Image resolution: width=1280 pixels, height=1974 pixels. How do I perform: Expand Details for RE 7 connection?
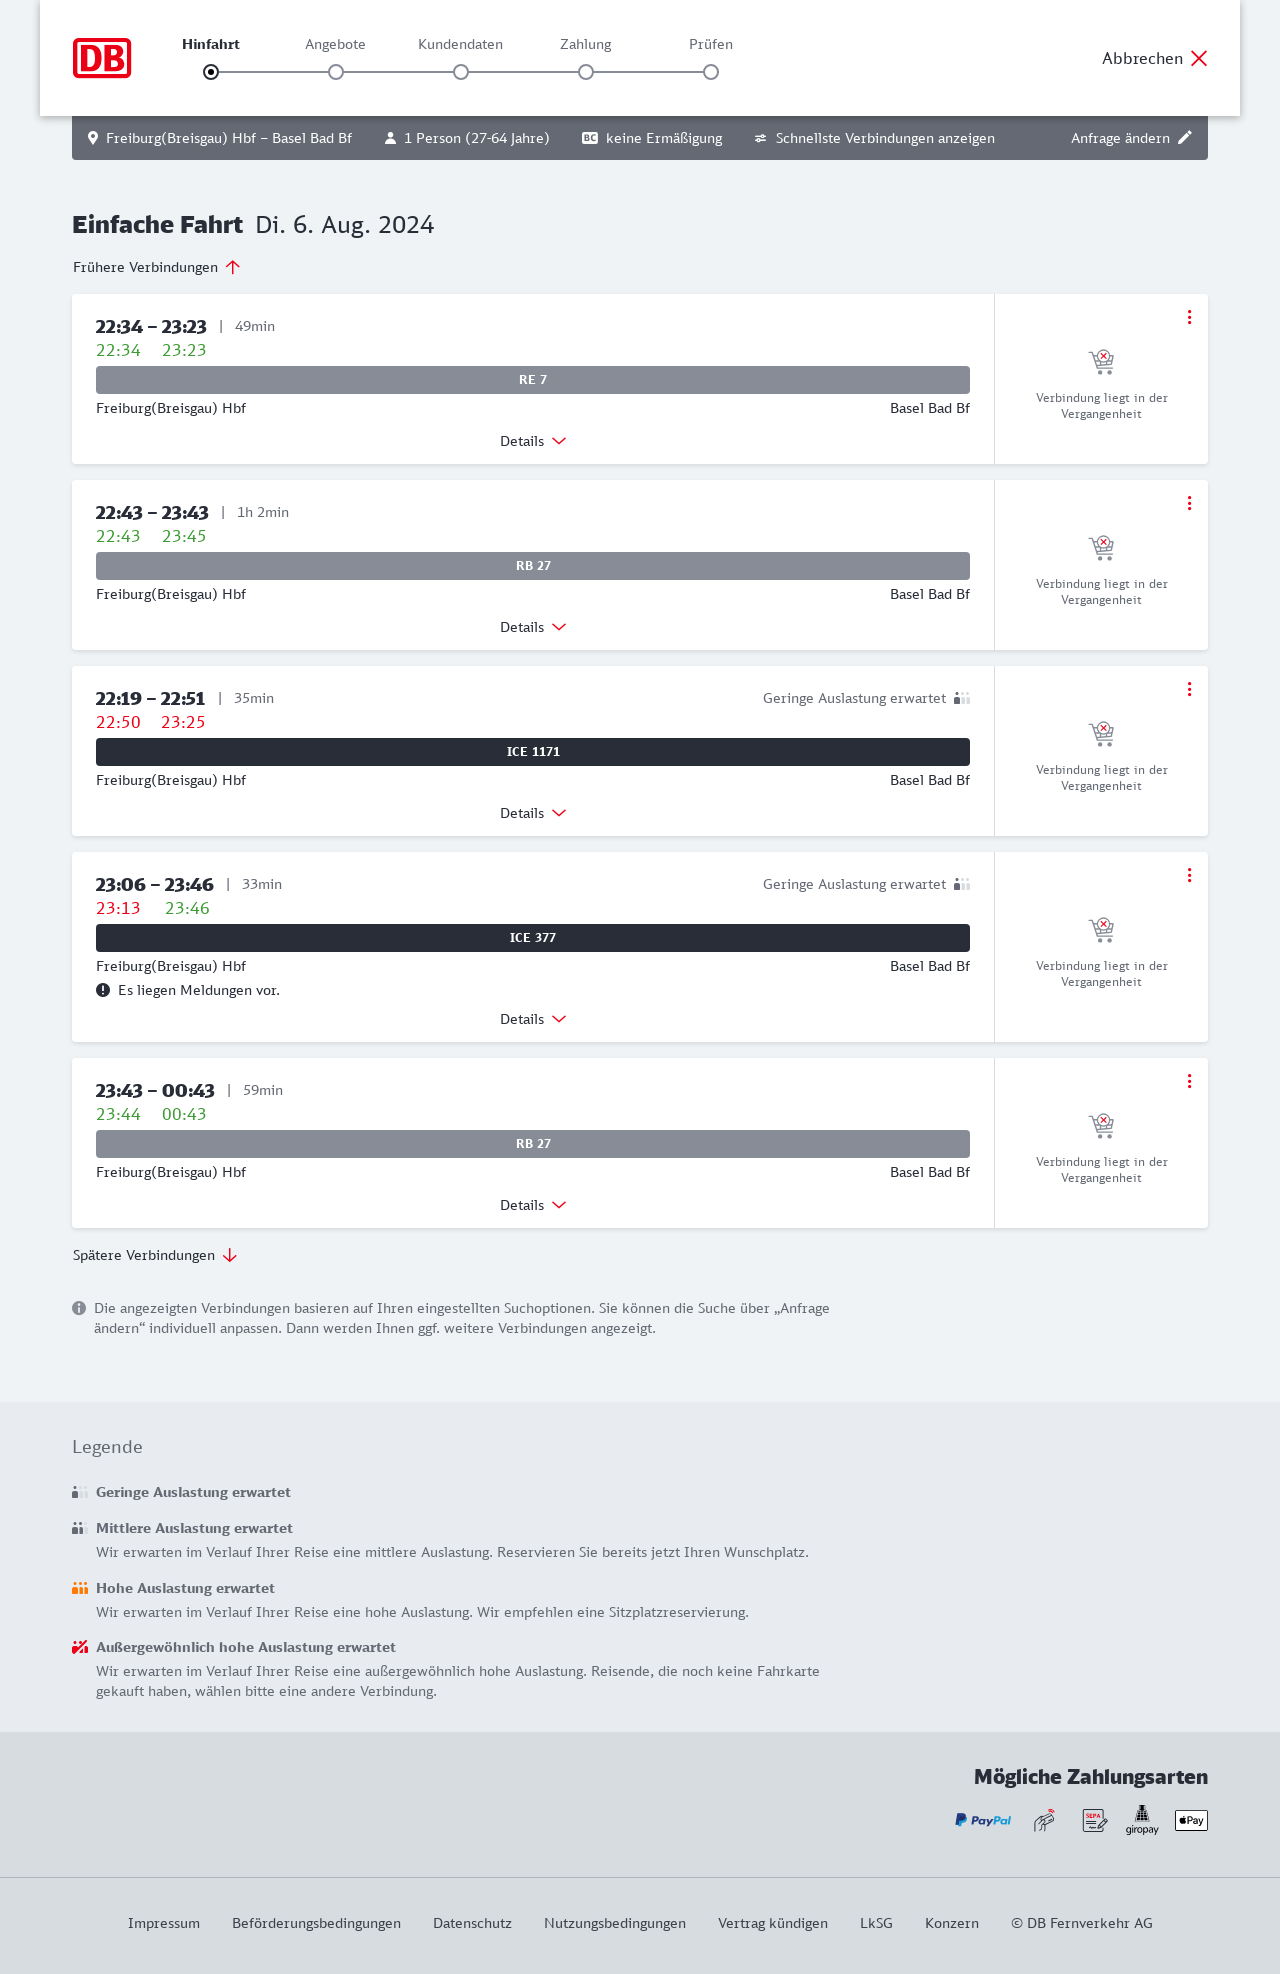pos(533,441)
